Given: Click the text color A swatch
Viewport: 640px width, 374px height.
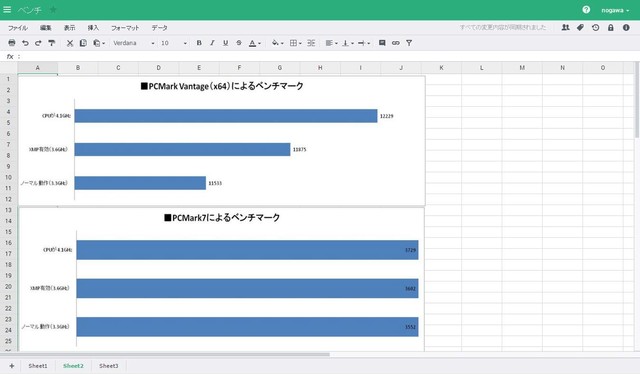Looking at the screenshot, I should pyautogui.click(x=252, y=43).
